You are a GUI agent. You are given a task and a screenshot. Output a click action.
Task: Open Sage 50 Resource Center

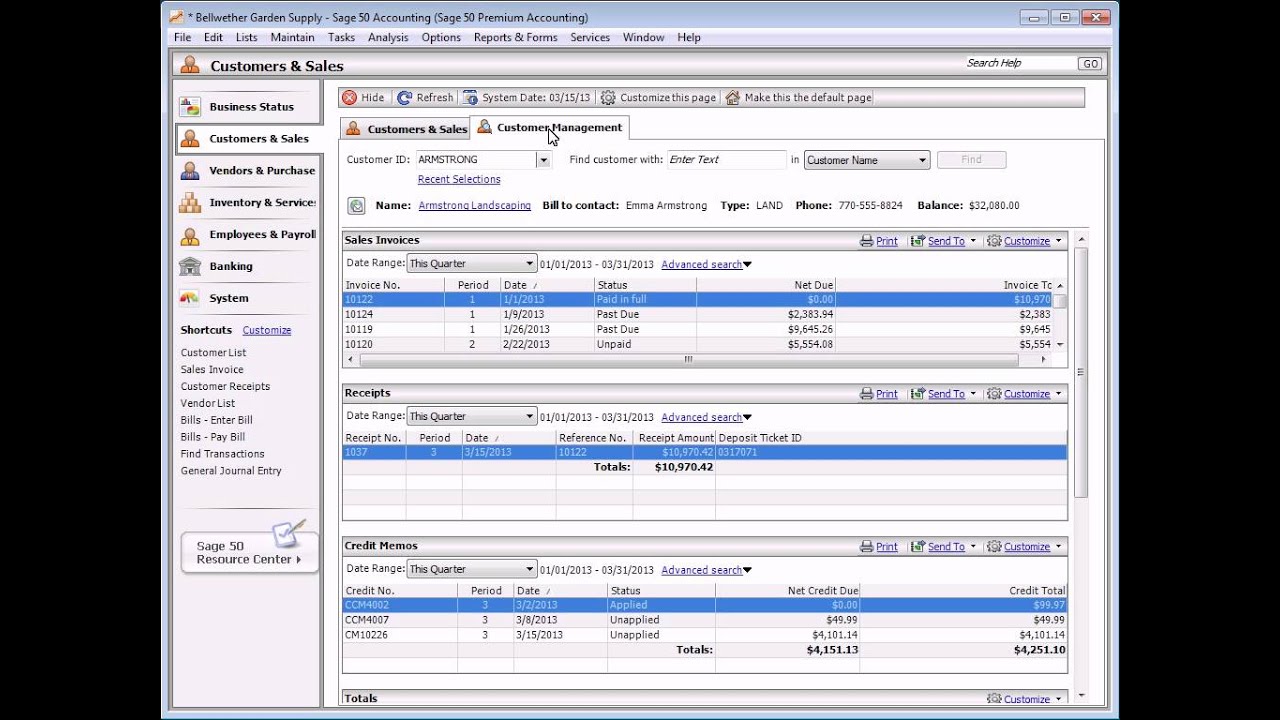(250, 552)
